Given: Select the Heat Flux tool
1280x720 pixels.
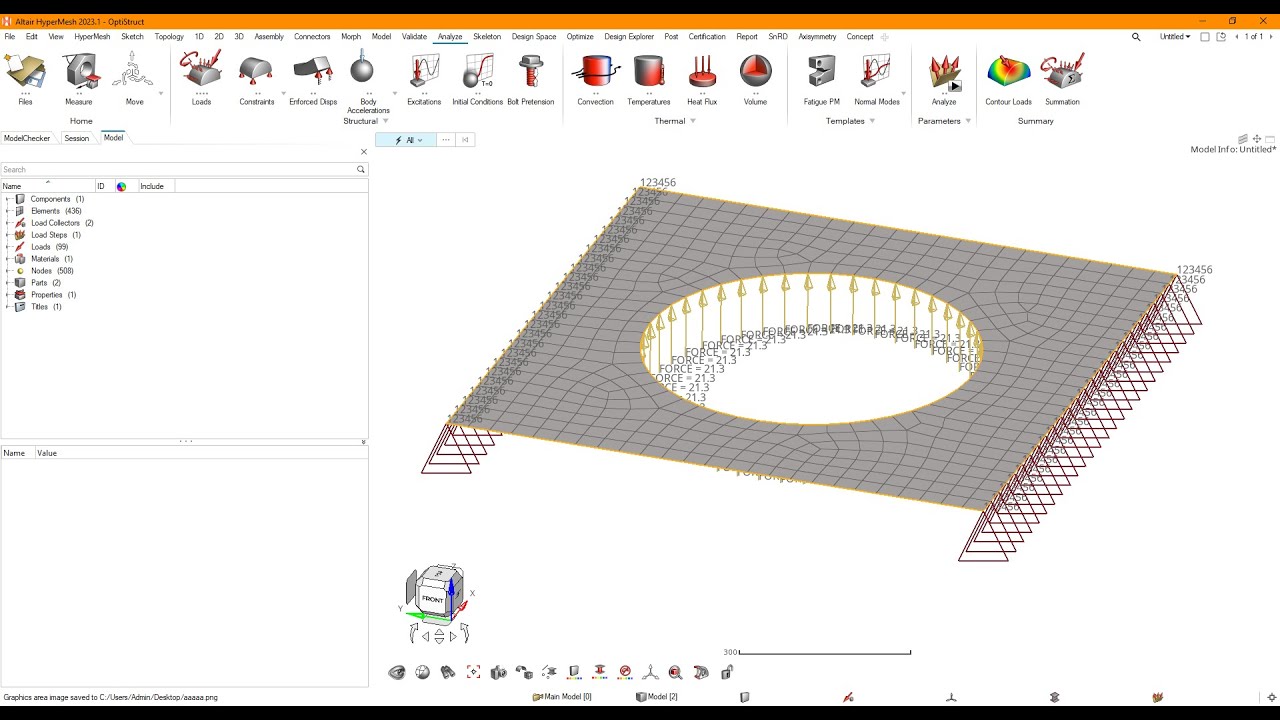Looking at the screenshot, I should pos(702,79).
